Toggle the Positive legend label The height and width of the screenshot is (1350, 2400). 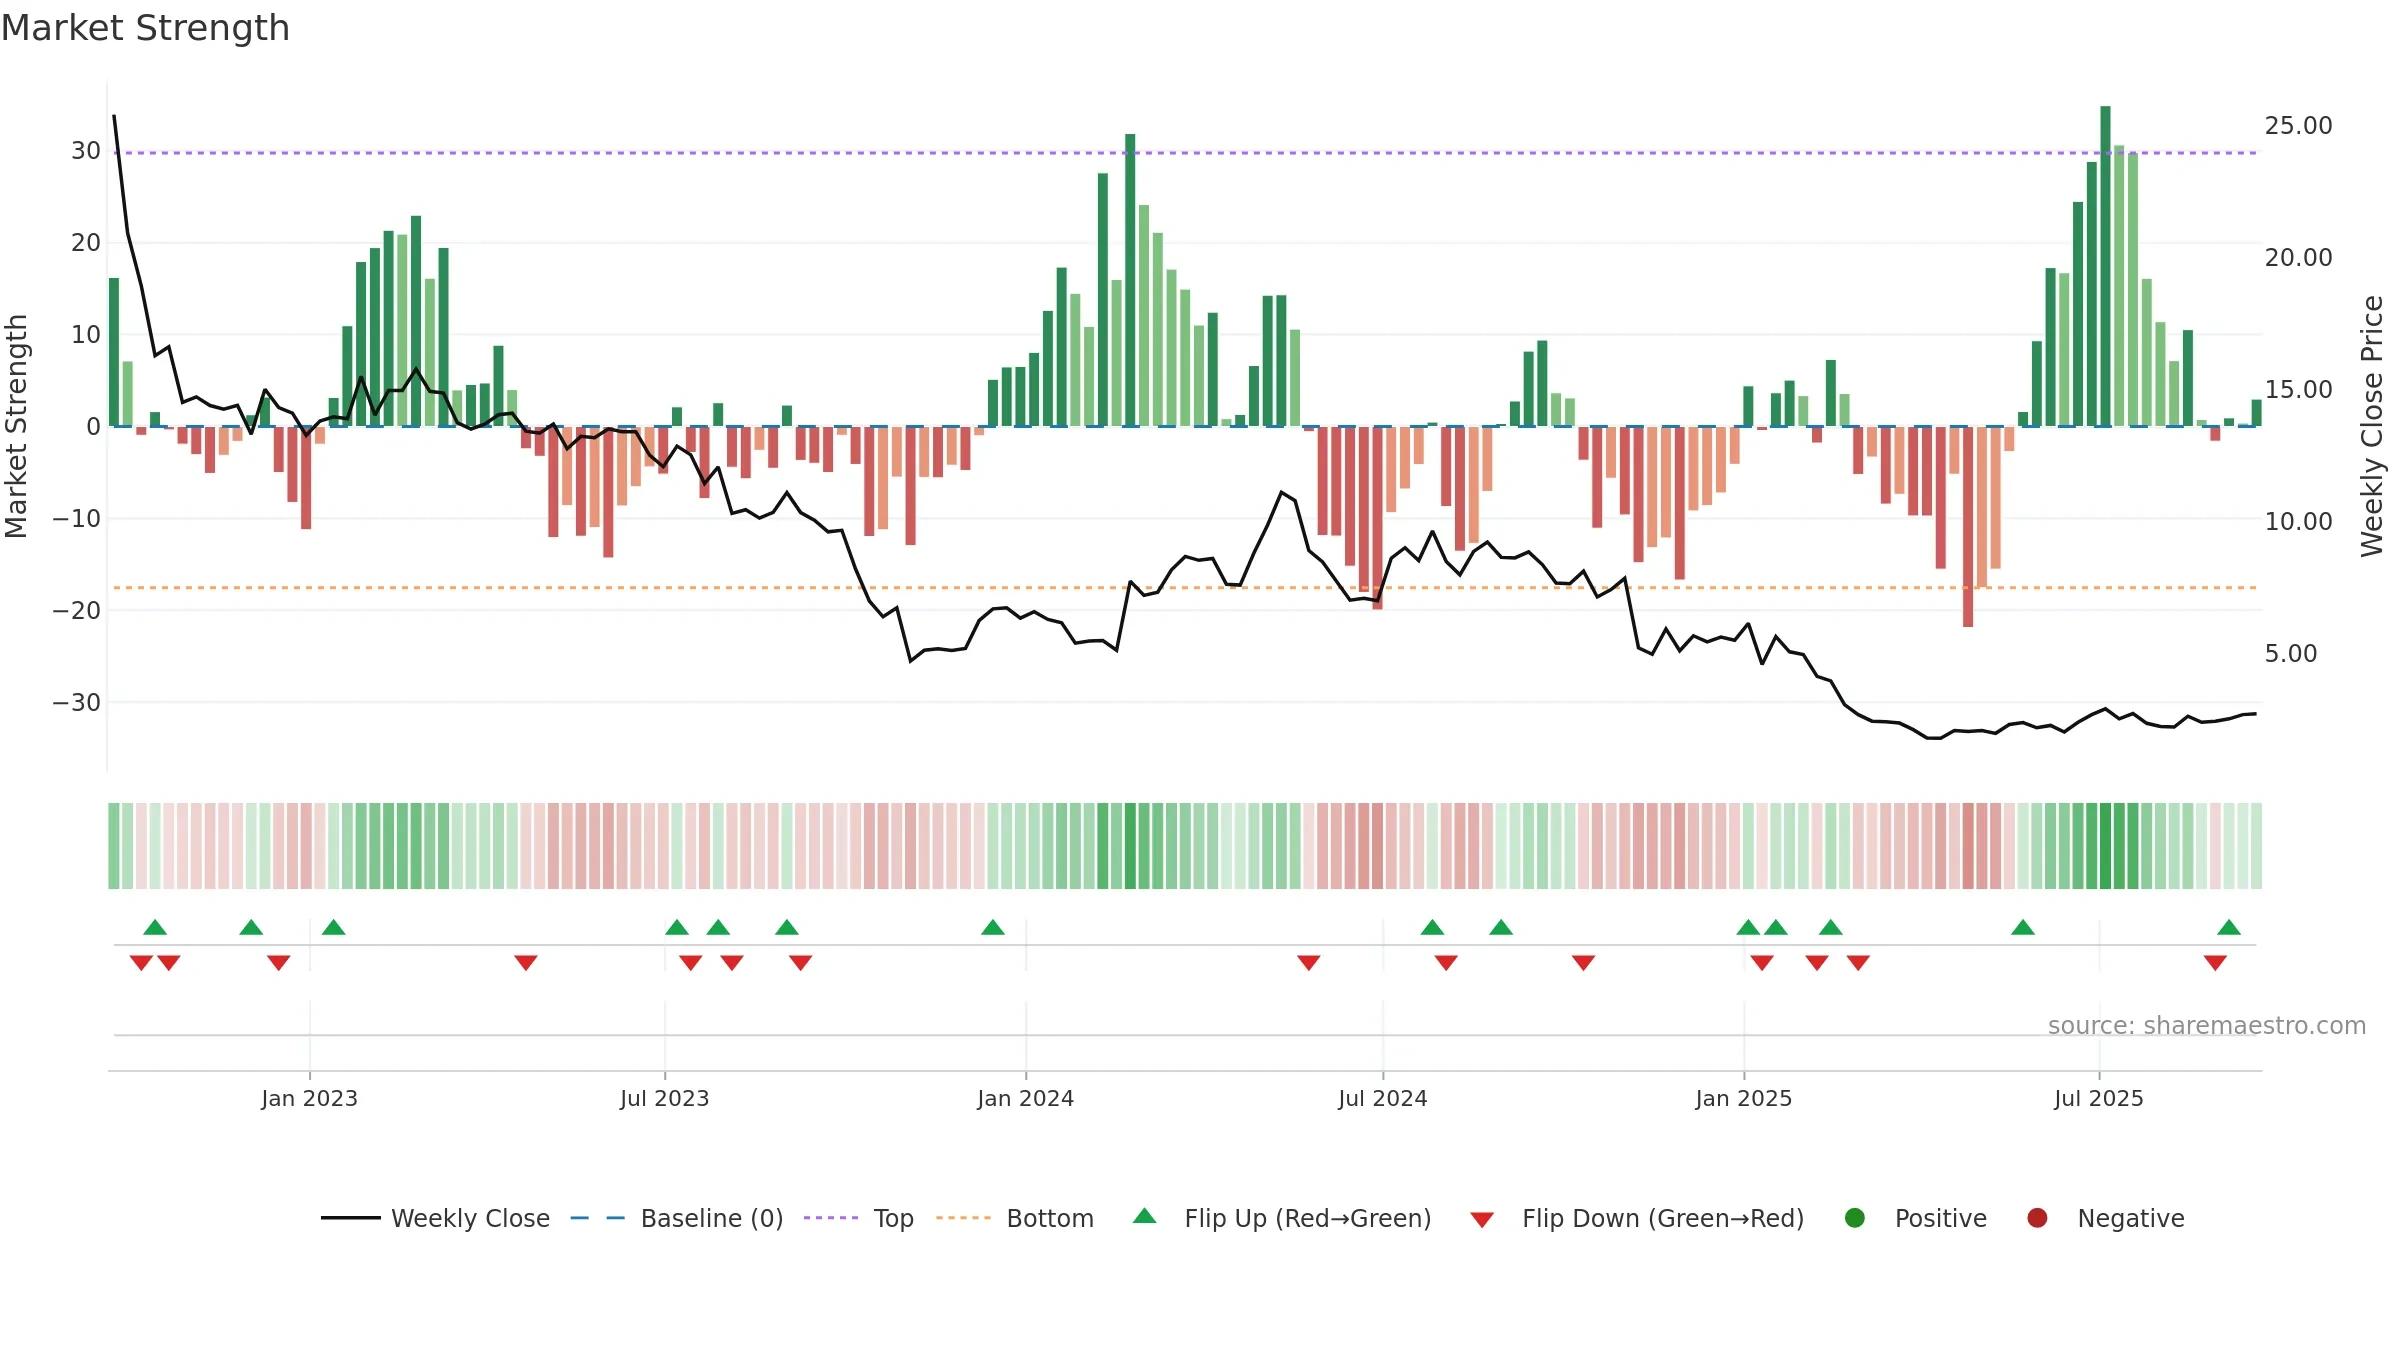tap(1941, 1218)
